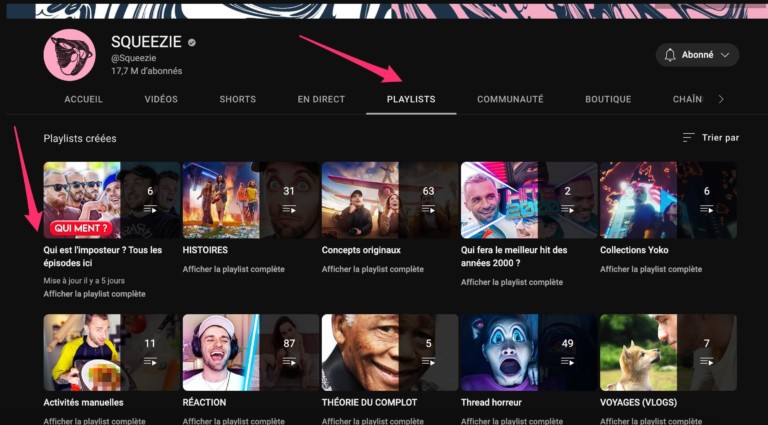Click playlist icon on meilleur hit 2000 thumbnail
Screen dimensions: 768x425
coord(567,209)
